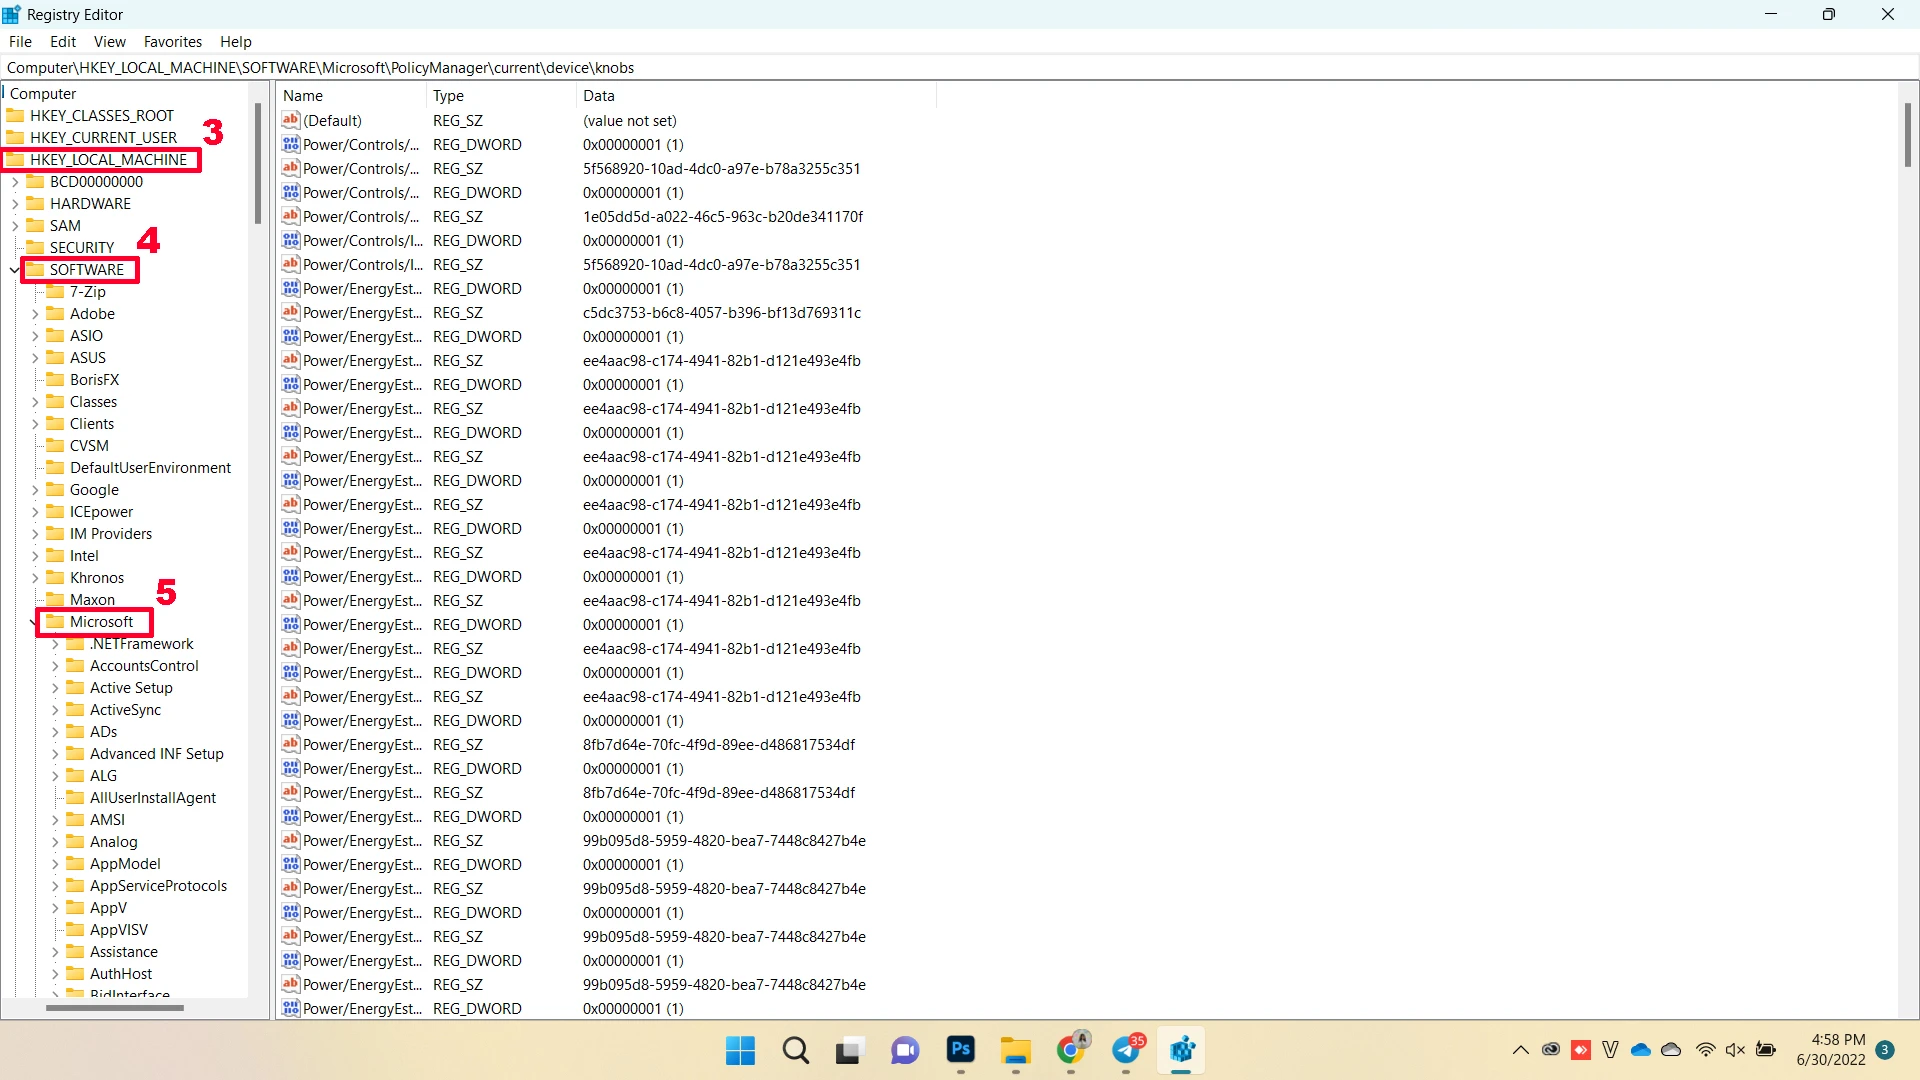
Task: Open the blue OneDrive tray icon
Action: [1641, 1050]
